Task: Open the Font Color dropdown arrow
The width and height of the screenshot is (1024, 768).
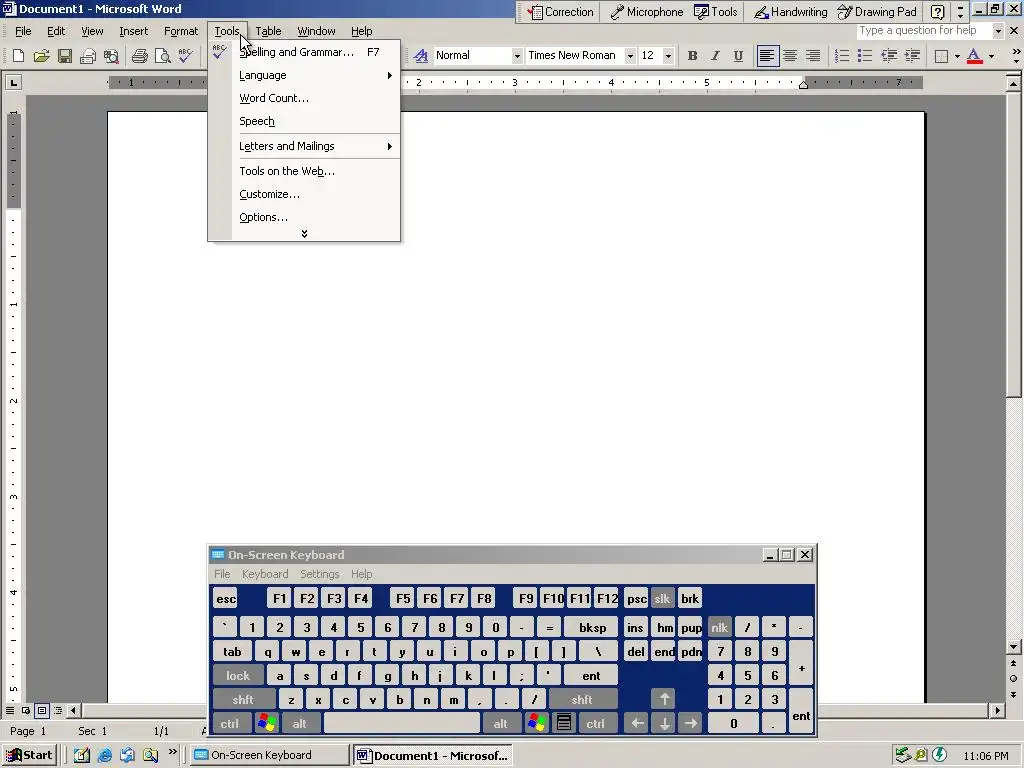Action: coord(991,56)
